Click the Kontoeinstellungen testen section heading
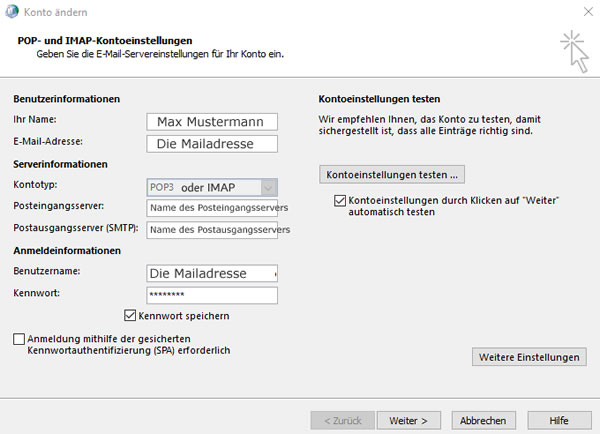Image resolution: width=600 pixels, height=434 pixels. (x=379, y=99)
